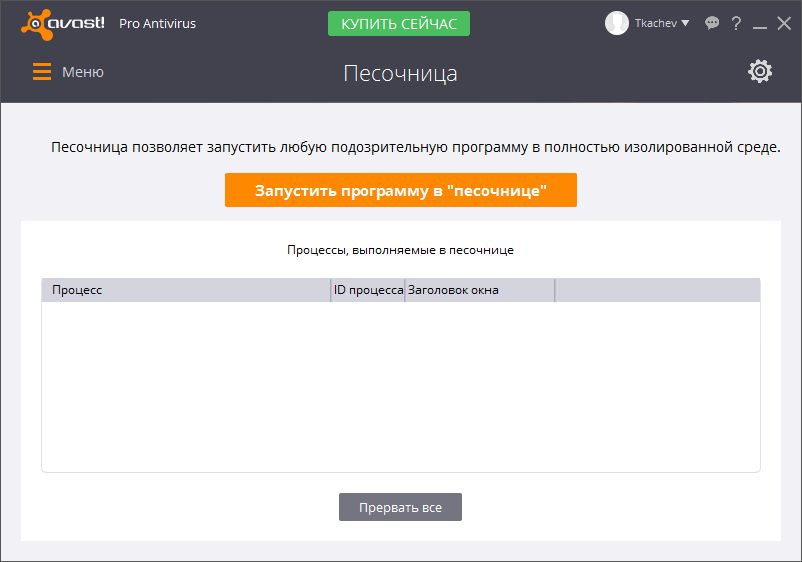Click the Tkachev user avatar

coord(616,23)
